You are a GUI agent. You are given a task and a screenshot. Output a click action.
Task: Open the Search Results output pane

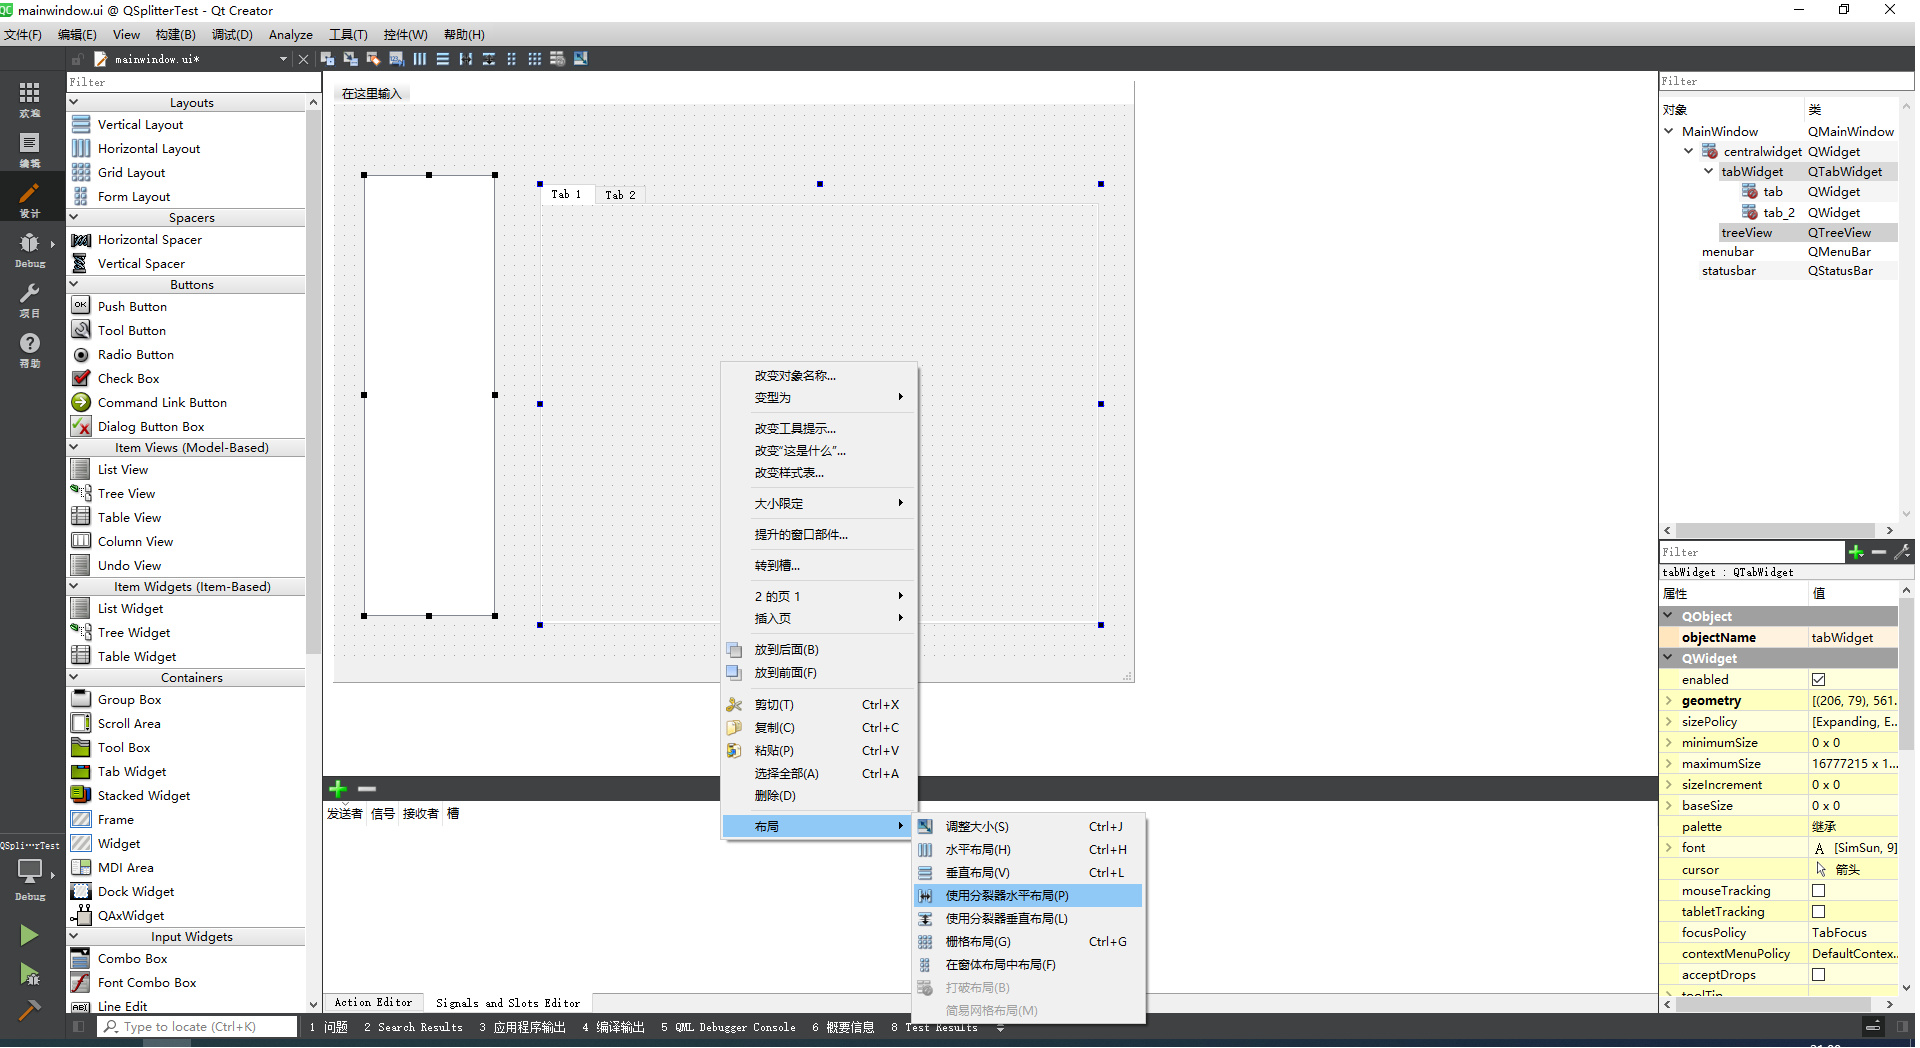coord(413,1027)
